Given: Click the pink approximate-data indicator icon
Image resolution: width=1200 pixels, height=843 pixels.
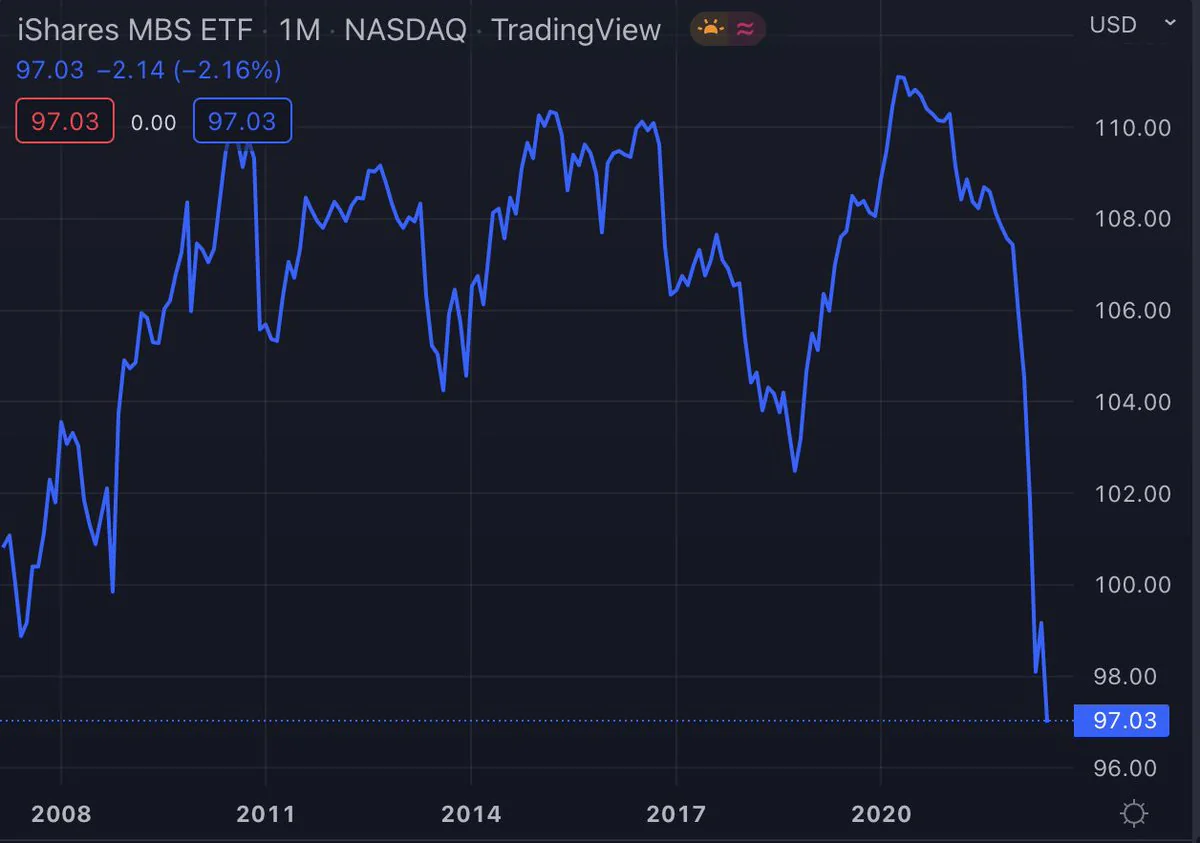Looking at the screenshot, I should coord(745,29).
